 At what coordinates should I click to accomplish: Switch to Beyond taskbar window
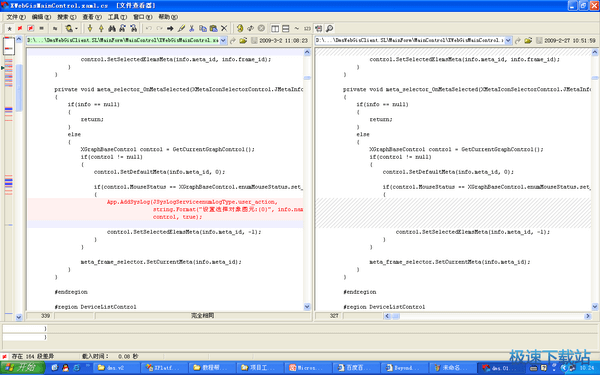point(404,368)
